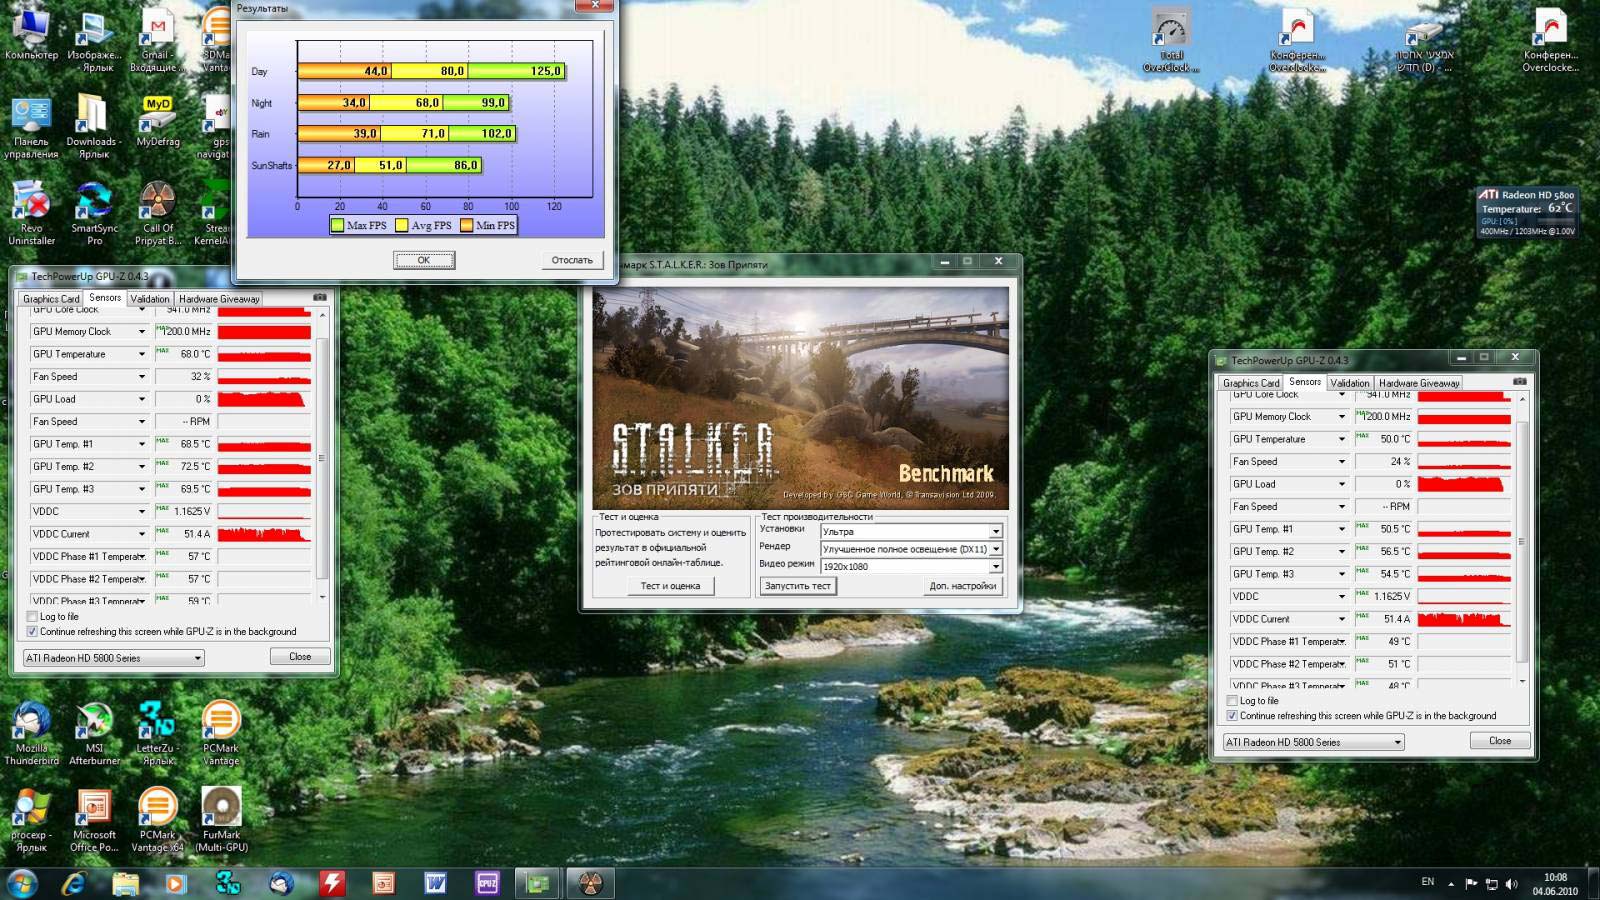Open the FurMark (Multi-GPU) desktop icon
The height and width of the screenshot is (900, 1600).
click(x=221, y=808)
